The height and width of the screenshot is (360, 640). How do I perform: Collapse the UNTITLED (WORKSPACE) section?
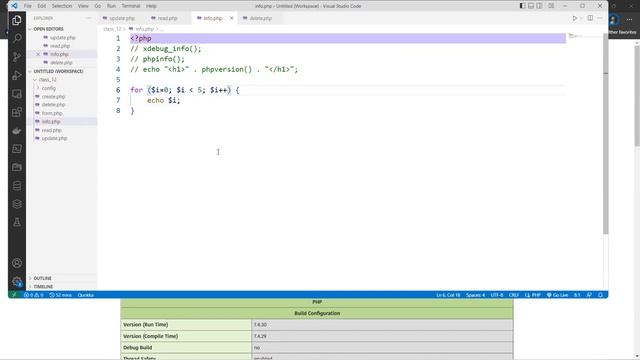pos(58,71)
